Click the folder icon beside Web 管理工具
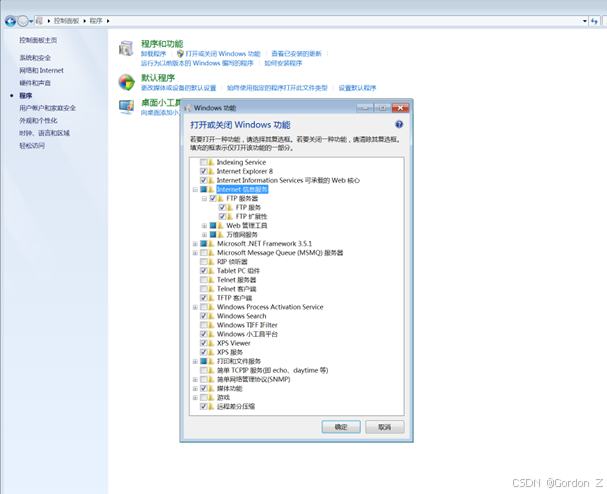This screenshot has width=607, height=494. [x=221, y=225]
